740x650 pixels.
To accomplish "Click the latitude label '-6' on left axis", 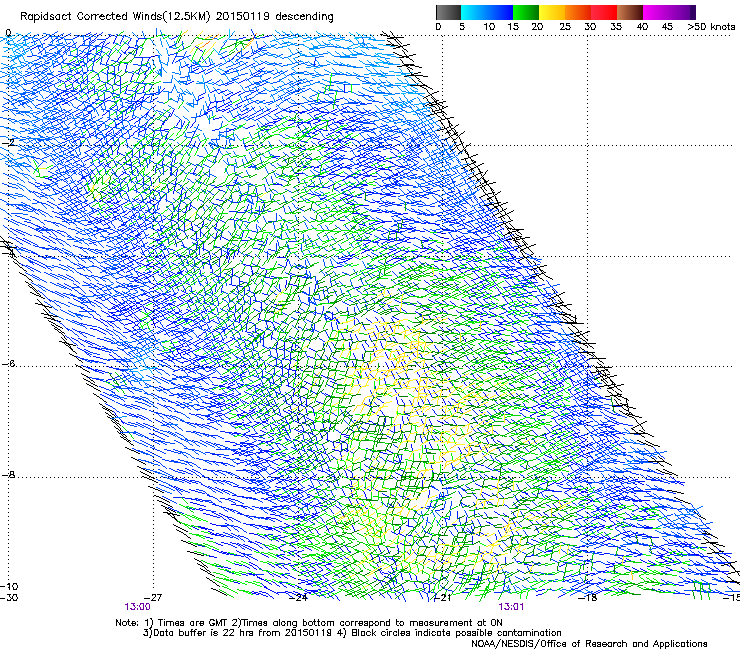I will pyautogui.click(x=8, y=364).
